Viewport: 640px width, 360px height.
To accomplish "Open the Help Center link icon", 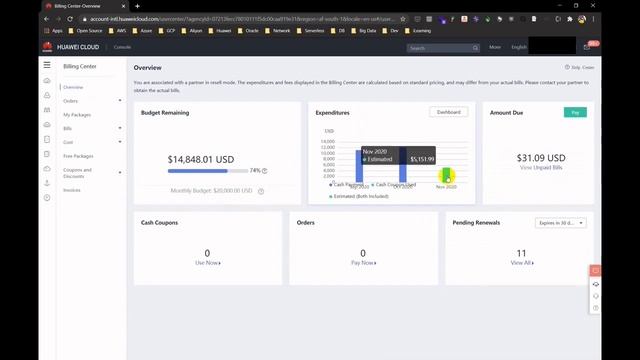I will tap(567, 67).
